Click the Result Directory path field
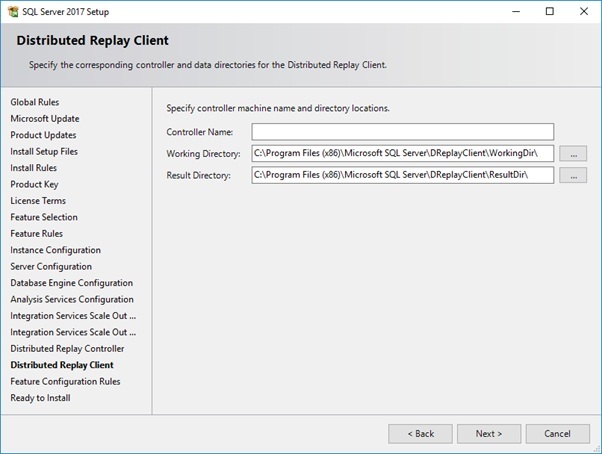 point(403,175)
